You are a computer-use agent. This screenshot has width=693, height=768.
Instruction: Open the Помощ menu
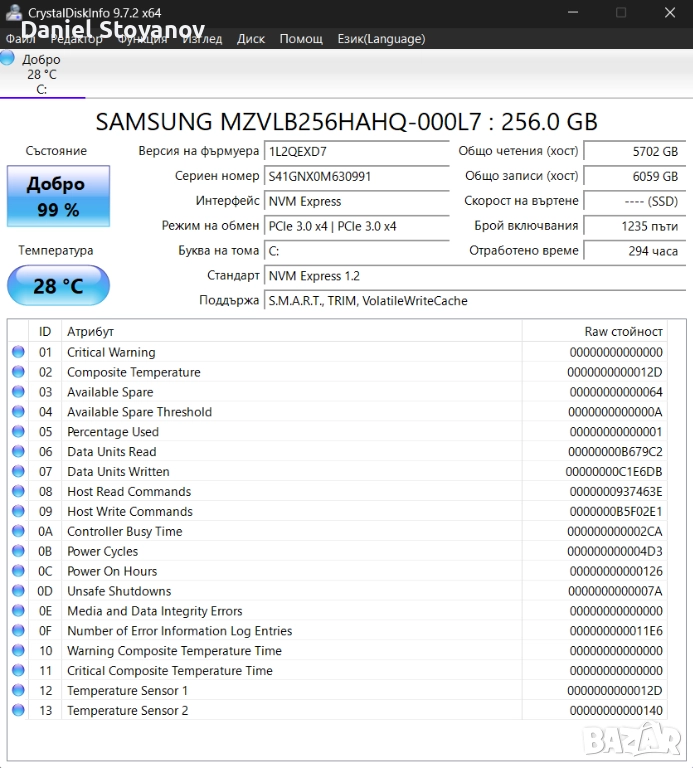(301, 39)
